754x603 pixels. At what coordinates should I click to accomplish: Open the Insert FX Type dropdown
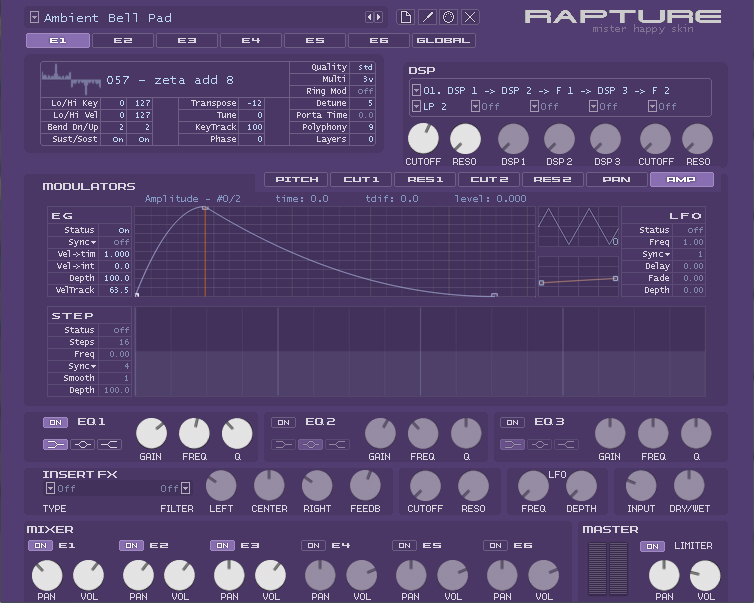click(50, 488)
